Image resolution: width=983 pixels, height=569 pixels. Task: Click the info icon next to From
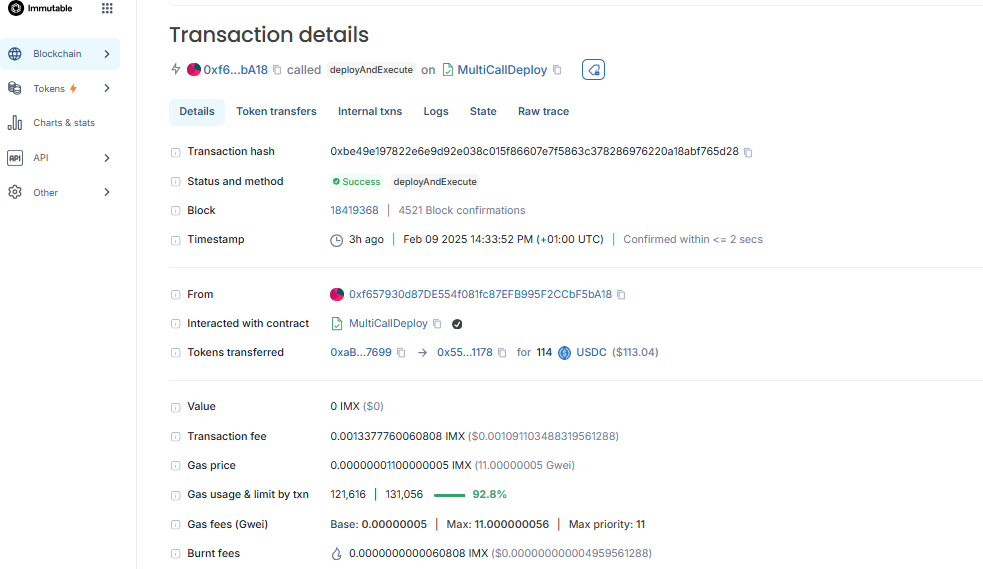pos(176,295)
